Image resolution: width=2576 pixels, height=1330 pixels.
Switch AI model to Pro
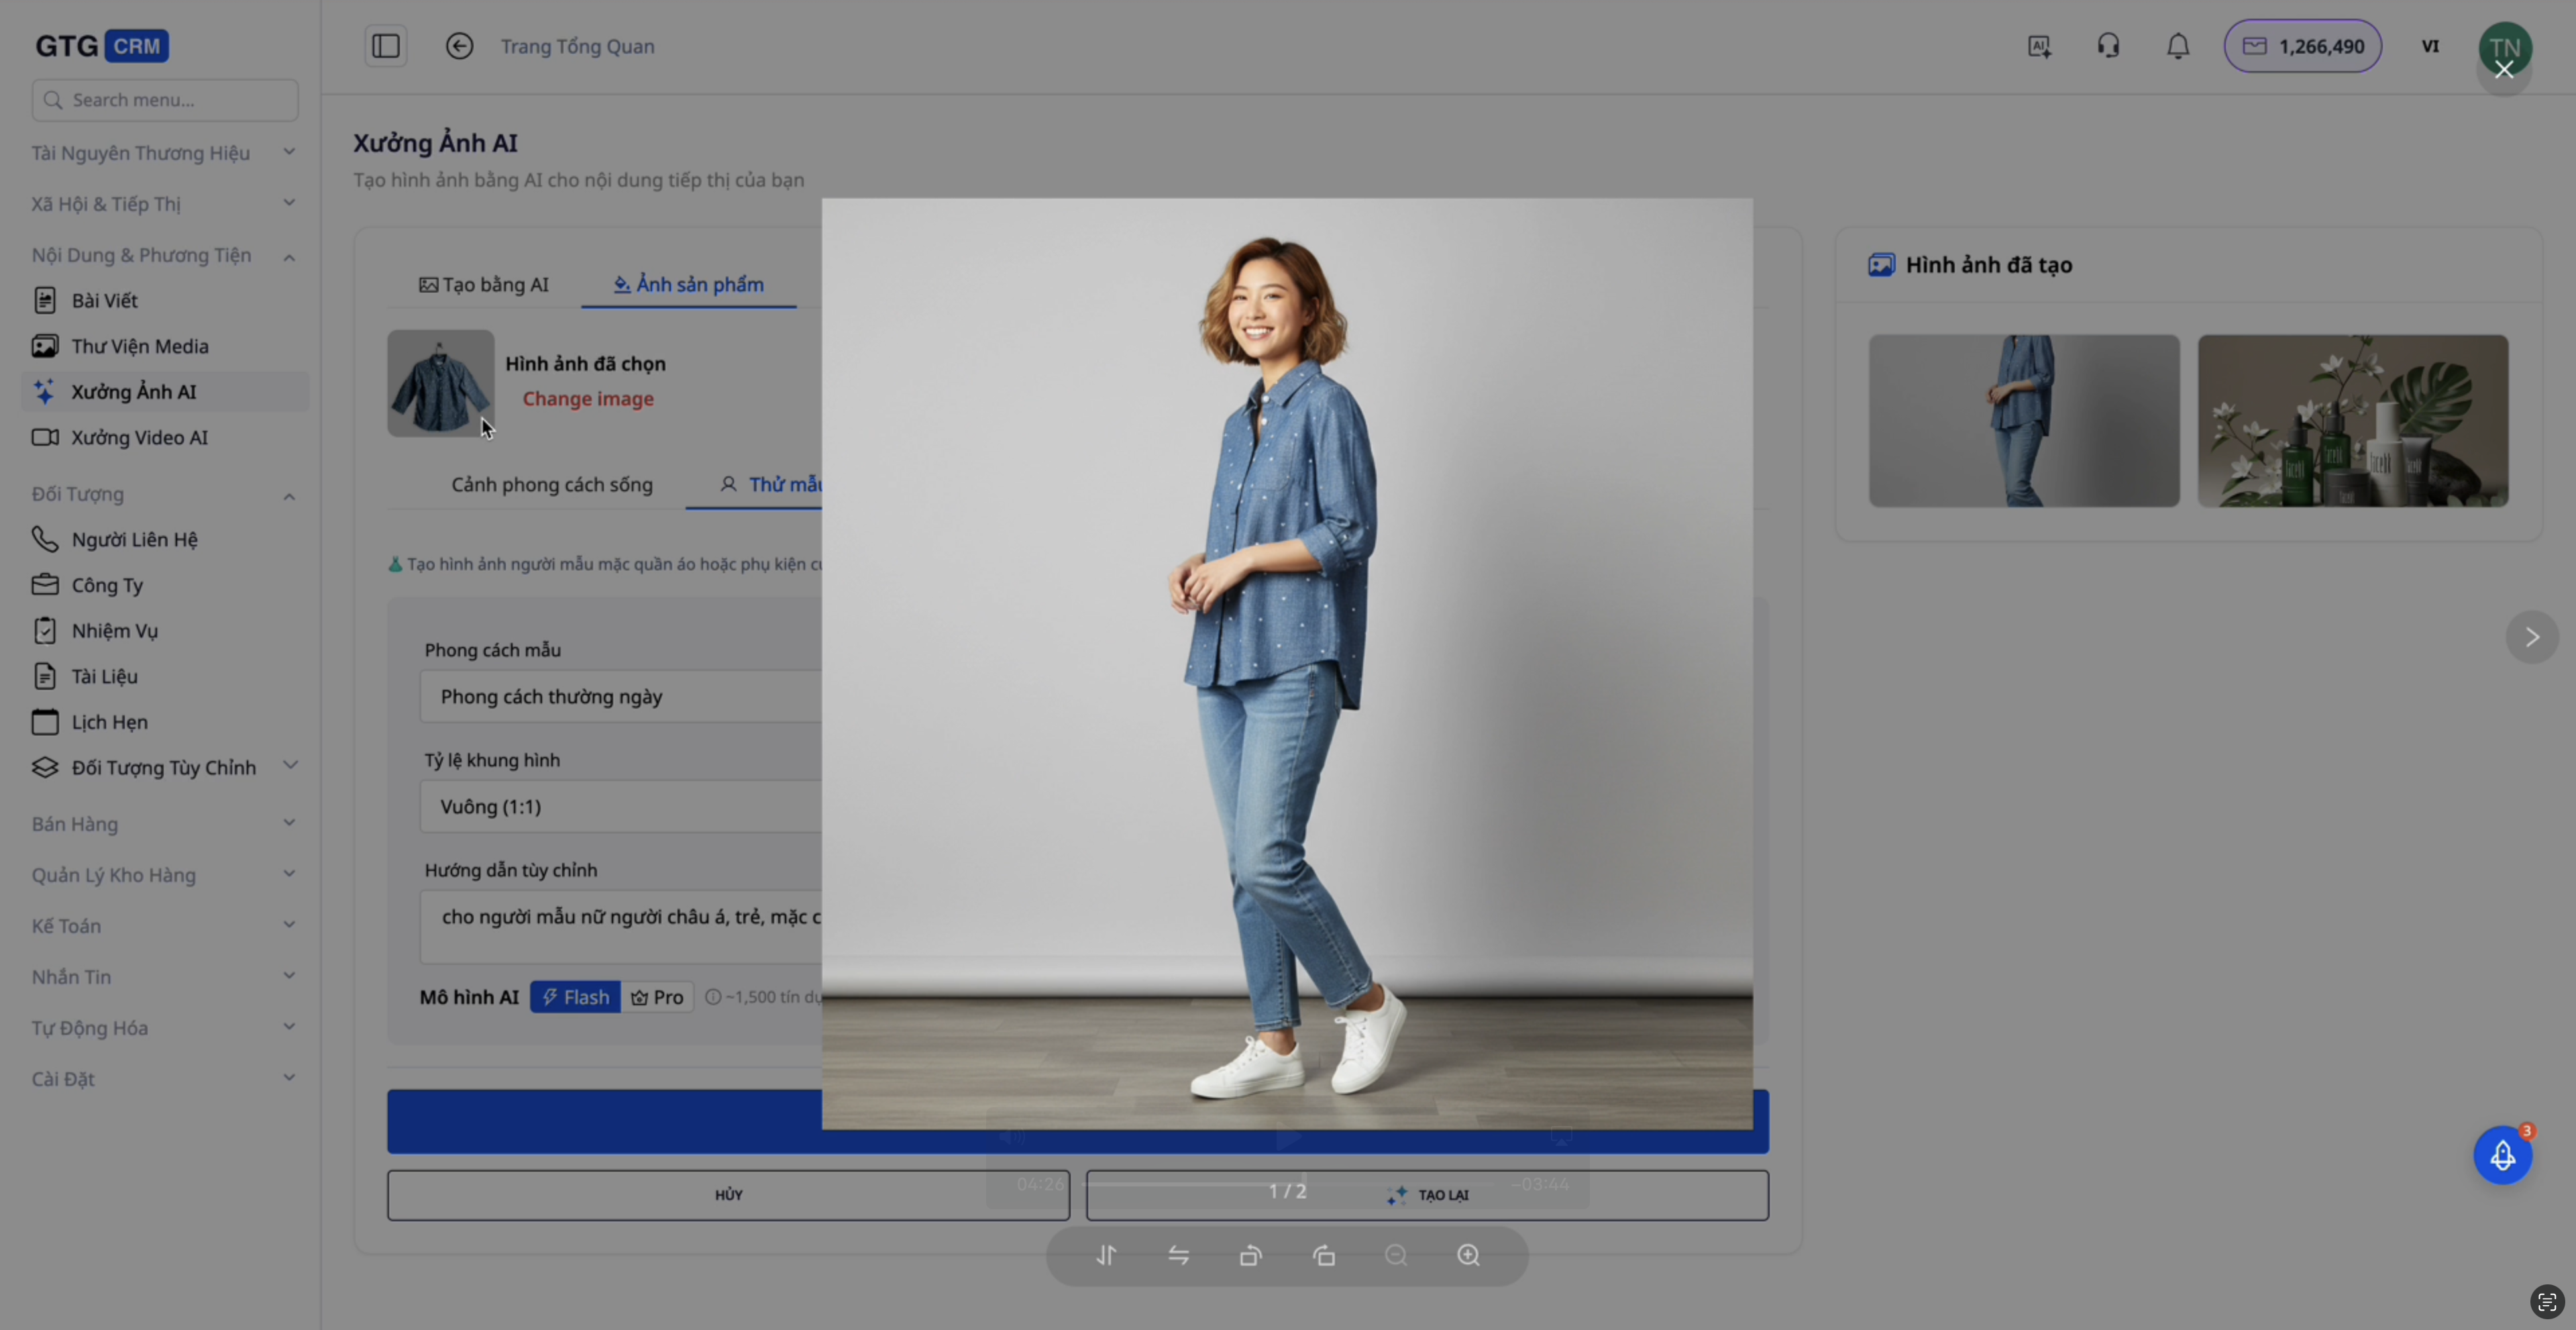coord(657,997)
